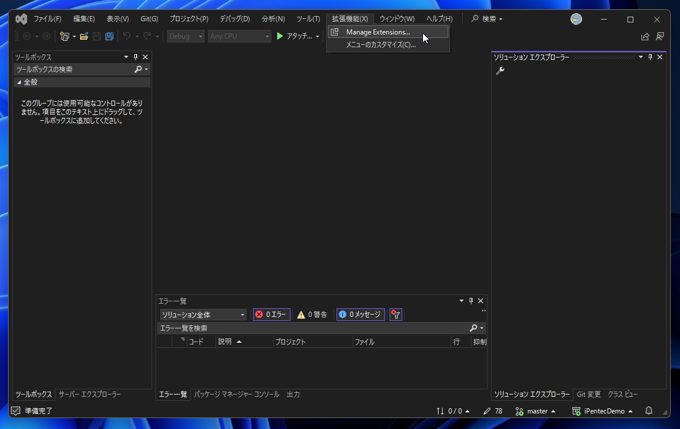This screenshot has width=680, height=429.
Task: Click the account avatar icon
Action: (576, 19)
